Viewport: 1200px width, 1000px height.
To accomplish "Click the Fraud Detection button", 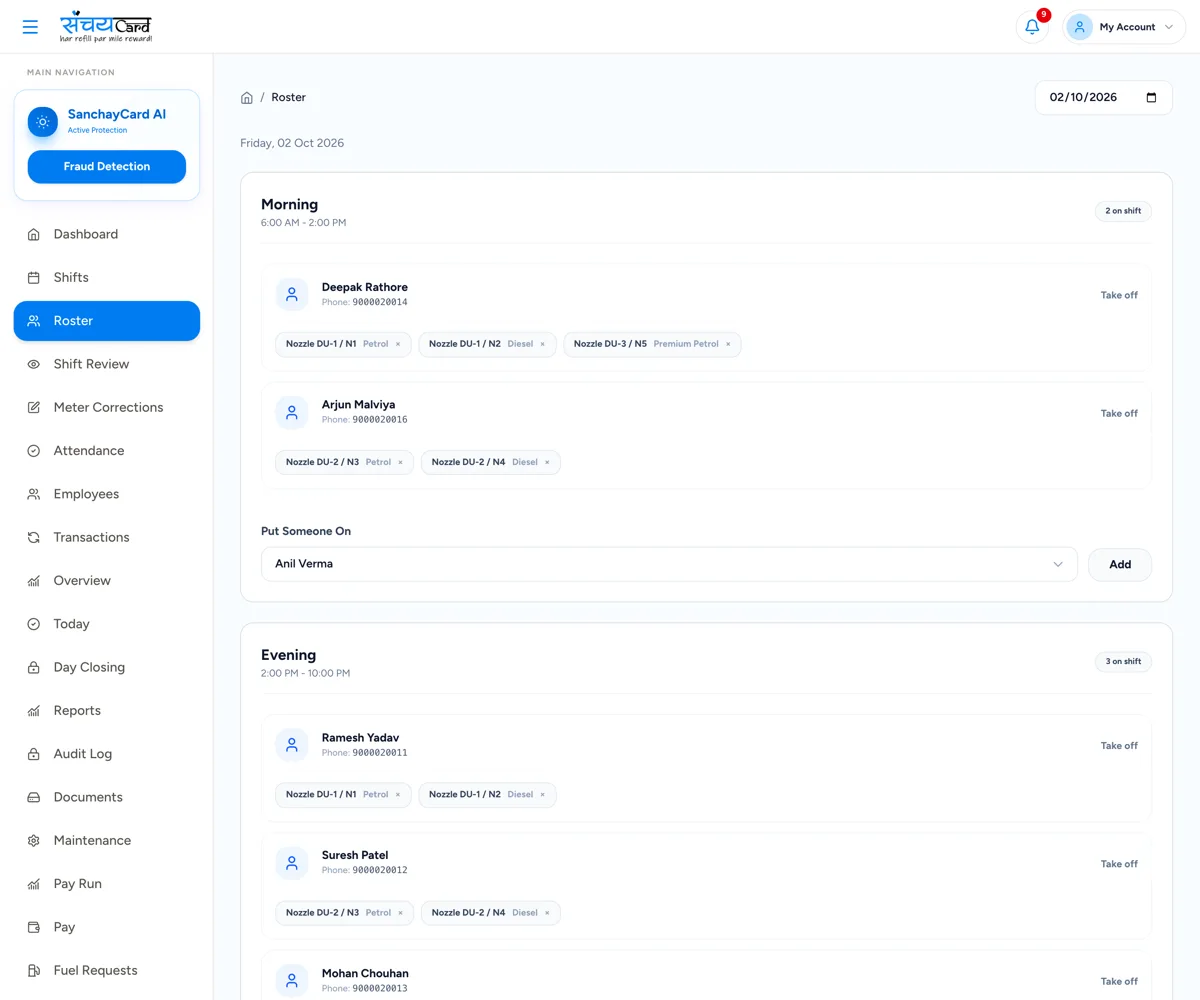I will 107,166.
